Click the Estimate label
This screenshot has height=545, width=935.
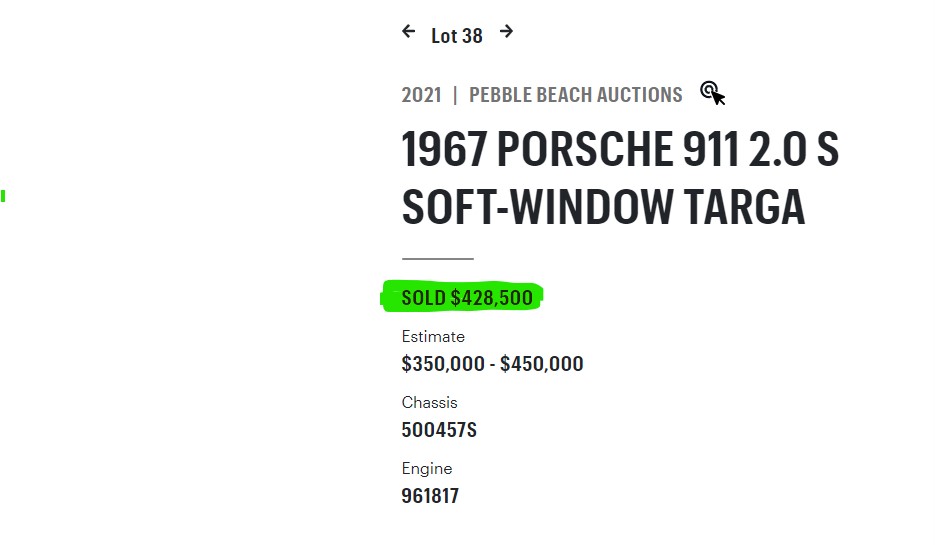[433, 336]
